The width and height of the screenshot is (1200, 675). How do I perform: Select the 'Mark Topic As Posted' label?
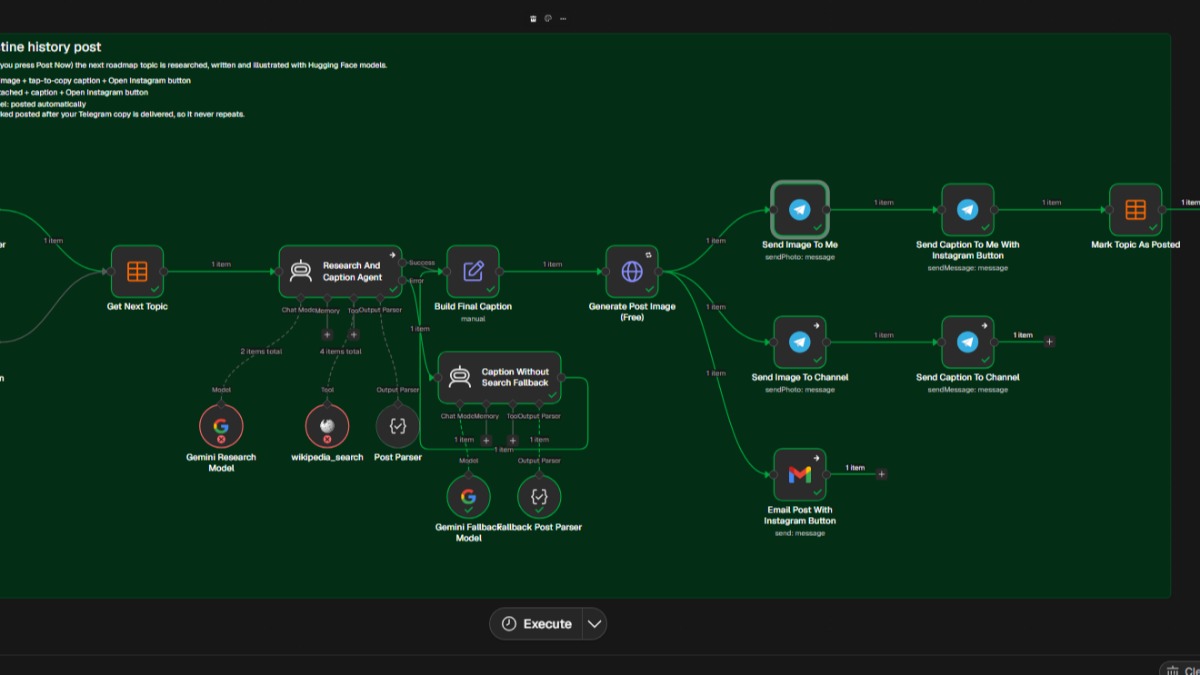point(1135,244)
